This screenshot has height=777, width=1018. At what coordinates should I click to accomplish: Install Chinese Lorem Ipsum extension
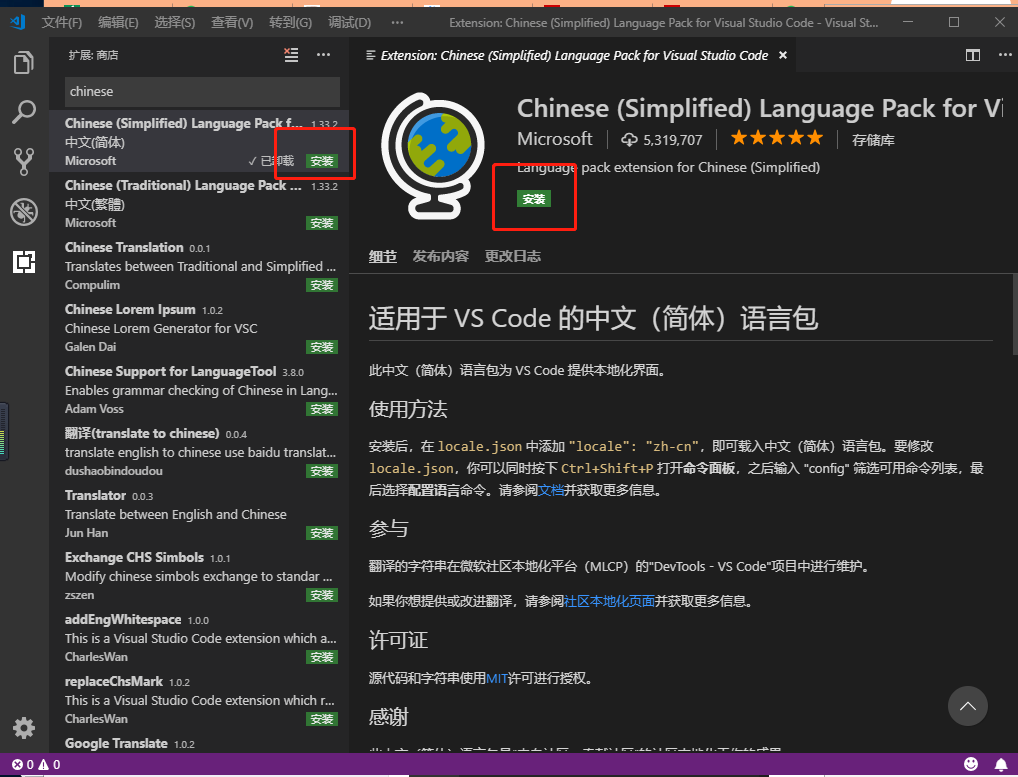pos(321,347)
